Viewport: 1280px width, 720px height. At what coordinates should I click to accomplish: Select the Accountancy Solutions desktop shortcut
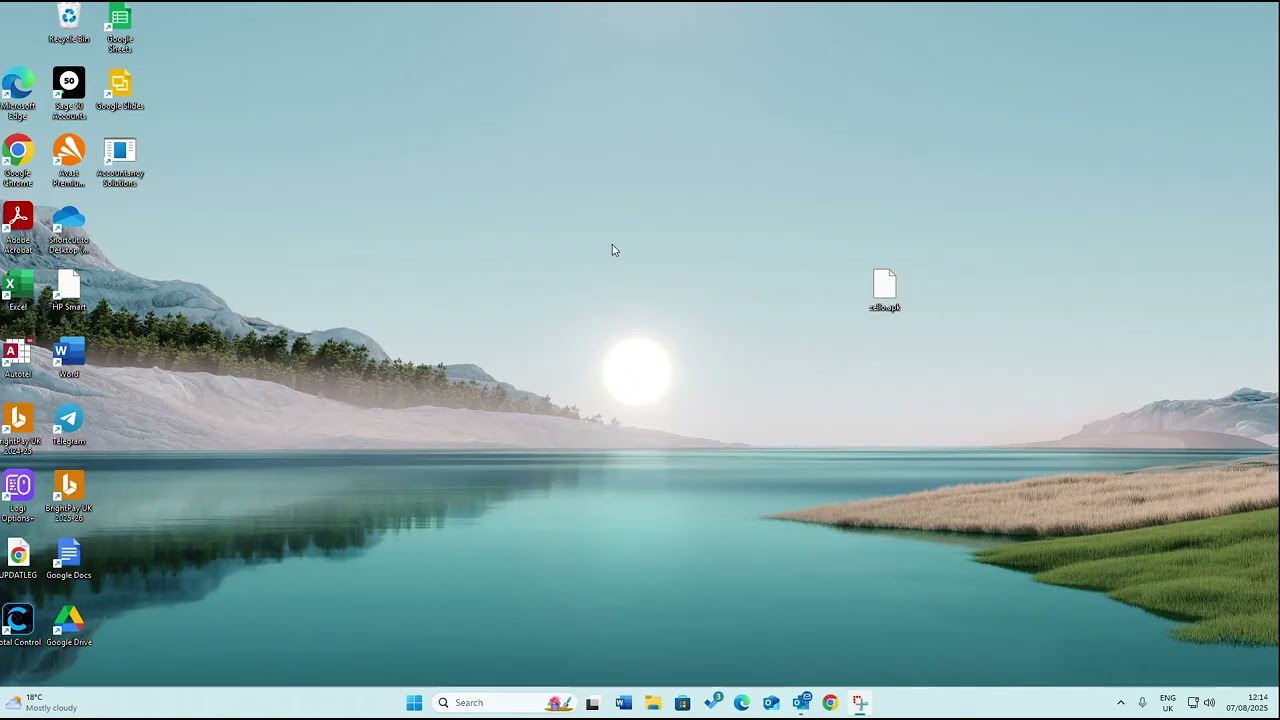click(120, 161)
